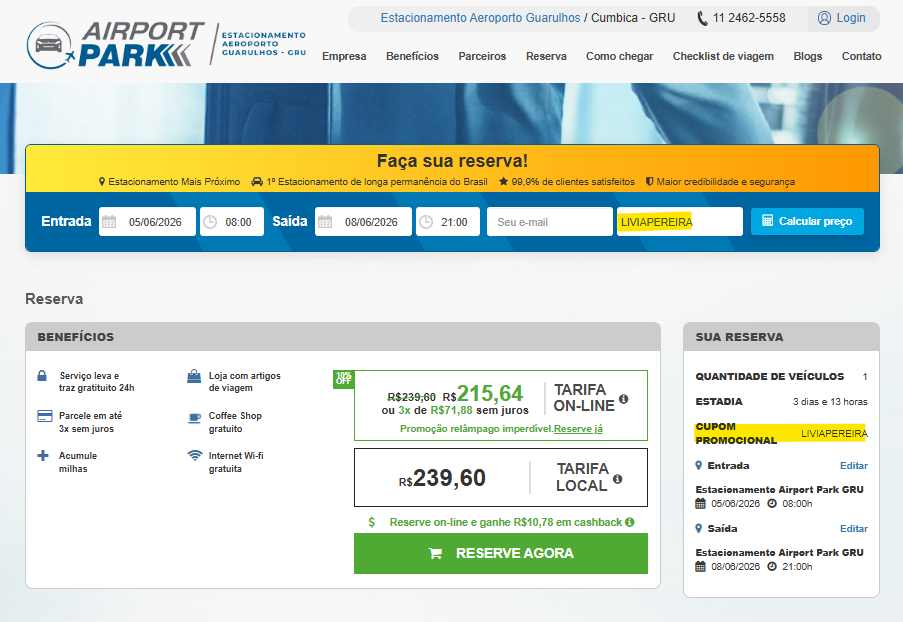
Task: Open the Benefícios menu item
Action: [x=412, y=56]
